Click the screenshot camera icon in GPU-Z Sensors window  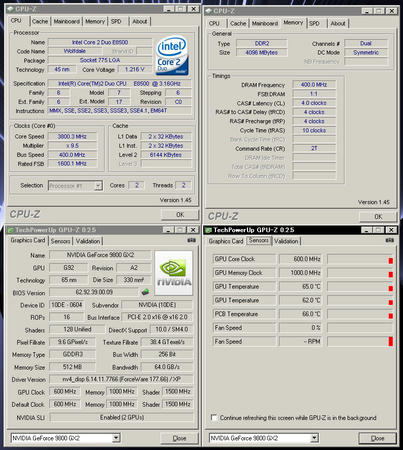[x=390, y=240]
